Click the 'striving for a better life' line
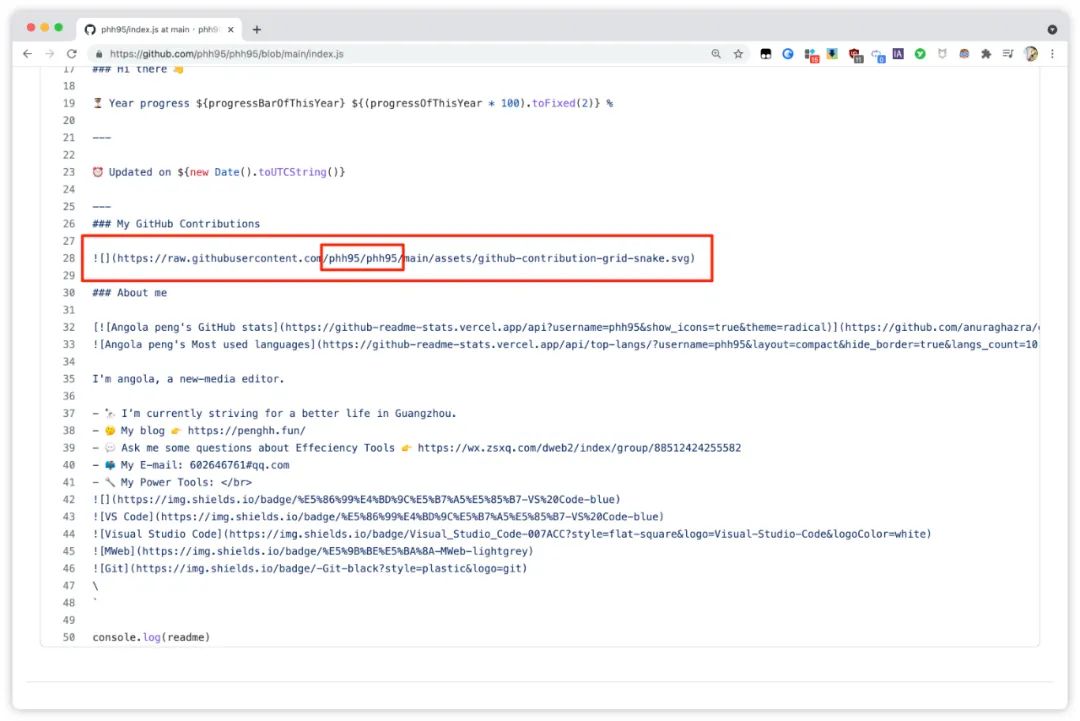This screenshot has width=1080, height=721. coord(274,413)
